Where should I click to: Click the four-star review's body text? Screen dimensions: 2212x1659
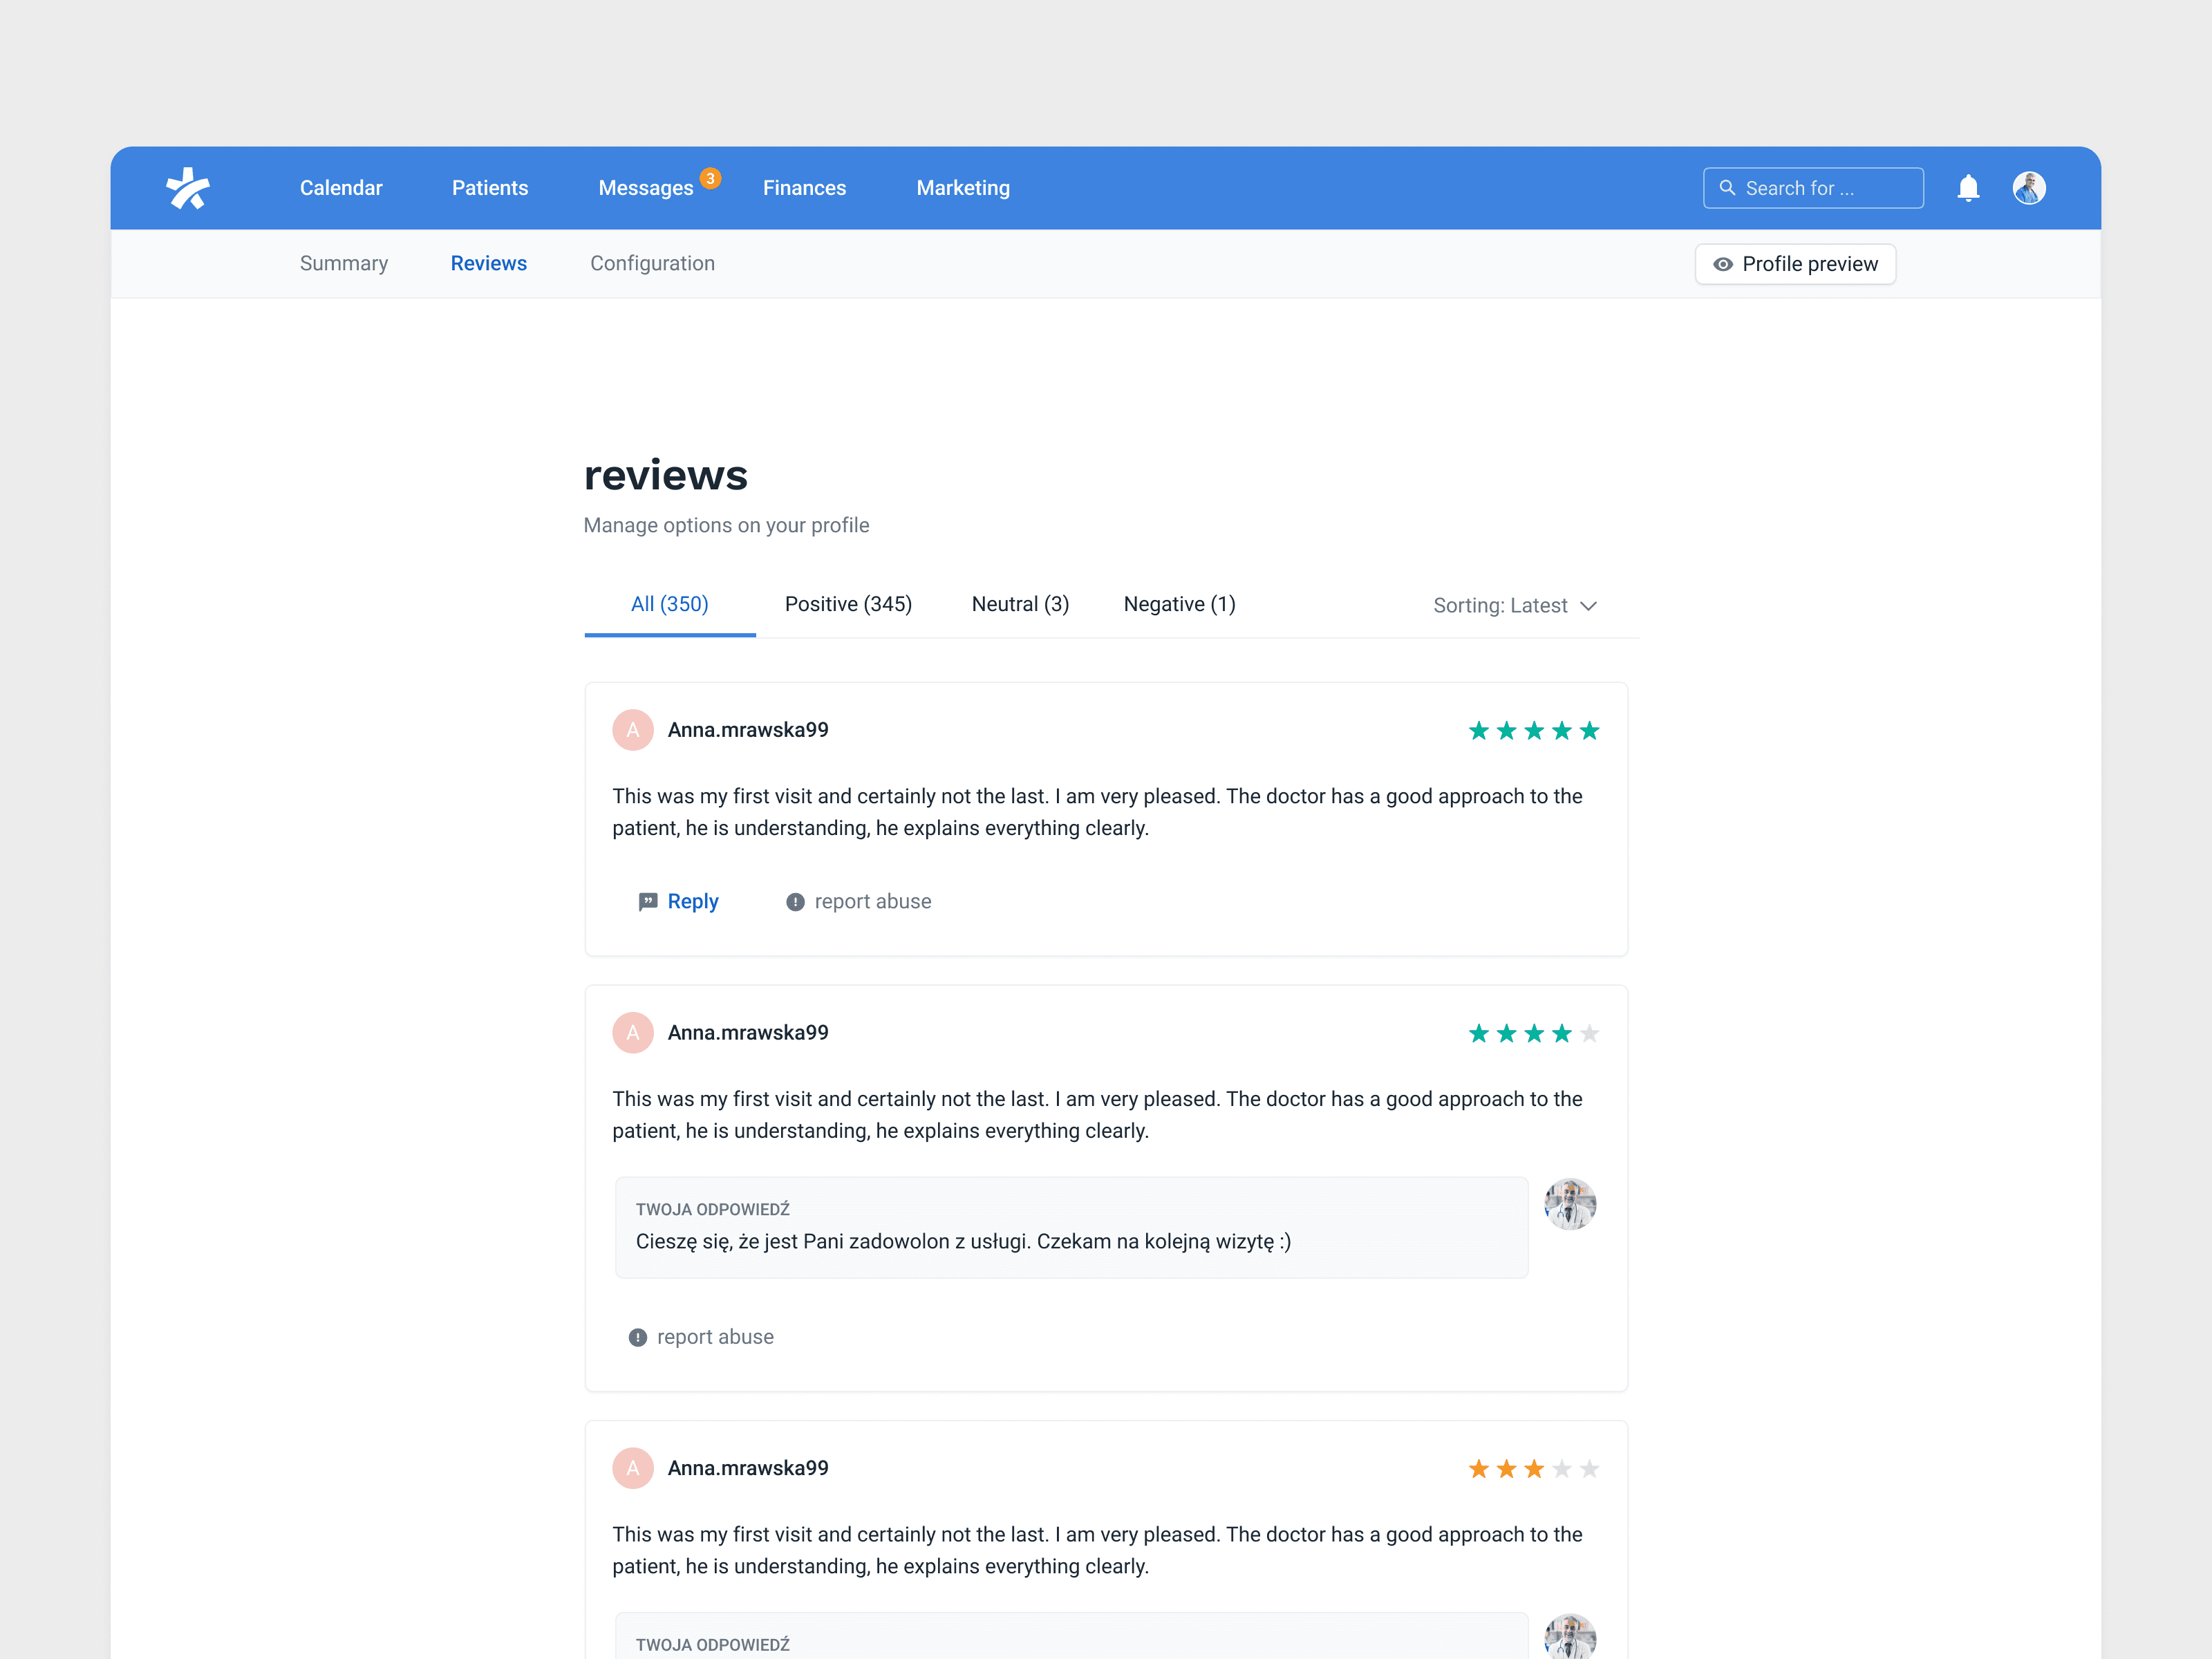[1097, 1114]
